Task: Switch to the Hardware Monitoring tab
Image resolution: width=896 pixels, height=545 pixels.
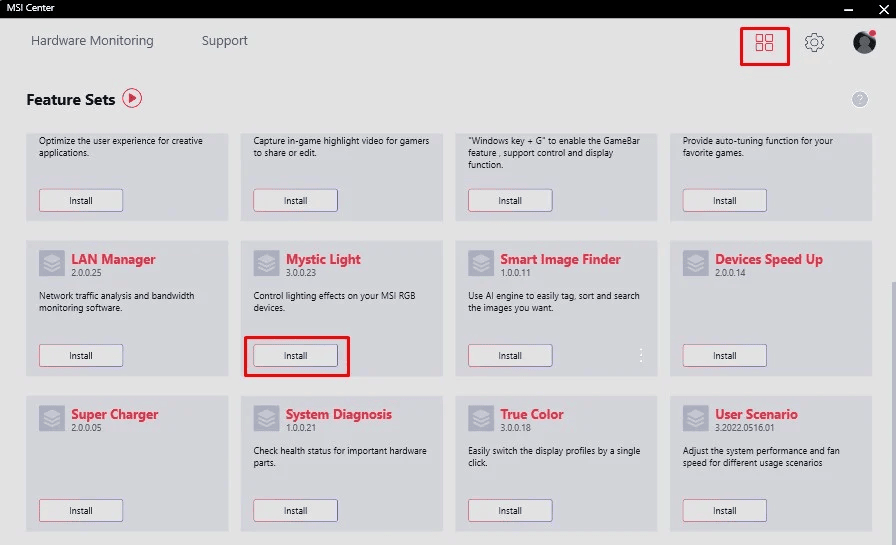Action: [x=92, y=41]
